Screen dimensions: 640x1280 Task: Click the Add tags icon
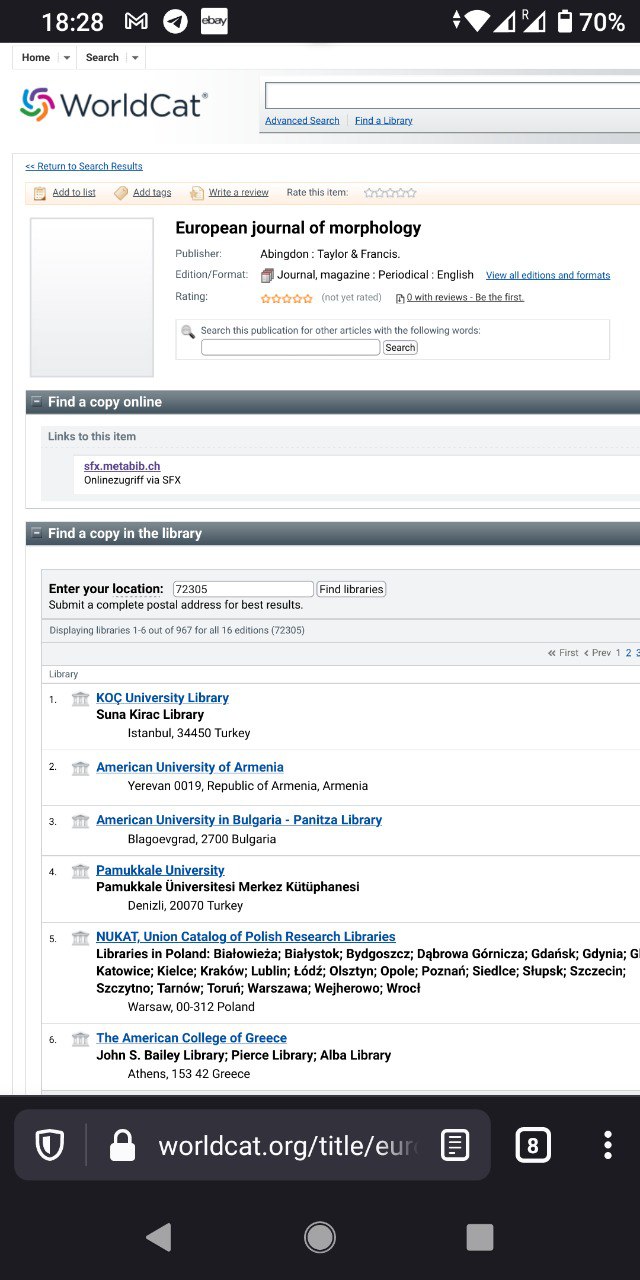(121, 193)
